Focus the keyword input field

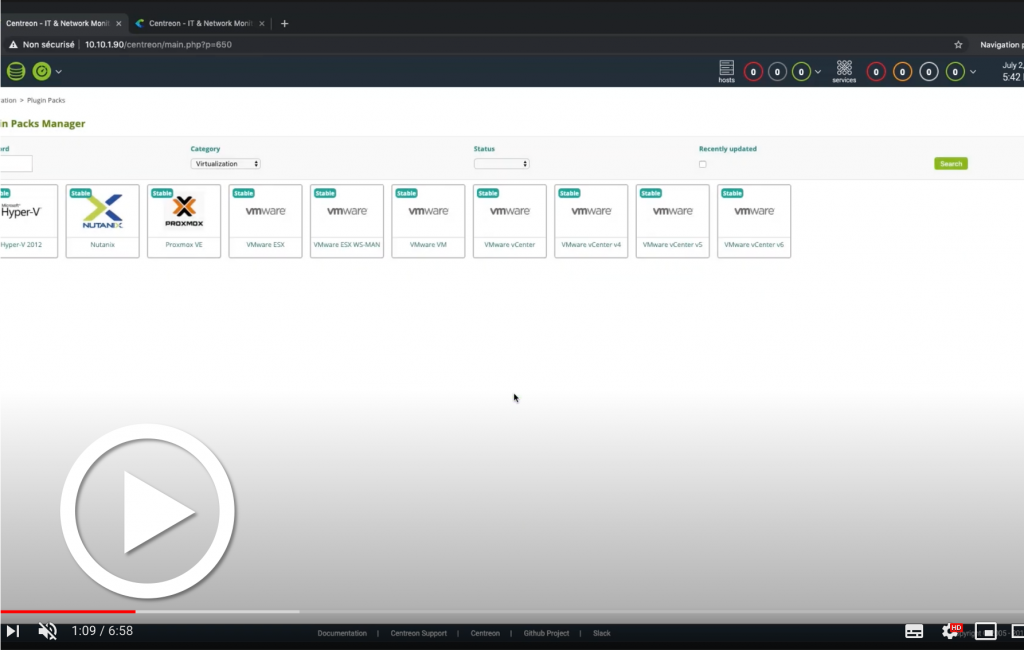(x=16, y=164)
